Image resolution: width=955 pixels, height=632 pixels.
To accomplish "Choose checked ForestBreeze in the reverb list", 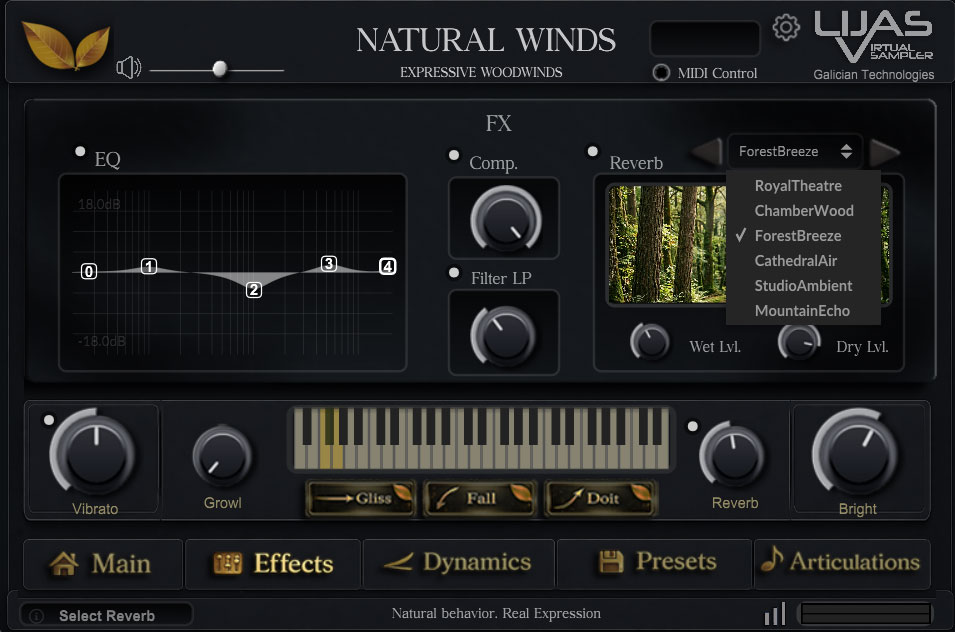I will (x=803, y=236).
